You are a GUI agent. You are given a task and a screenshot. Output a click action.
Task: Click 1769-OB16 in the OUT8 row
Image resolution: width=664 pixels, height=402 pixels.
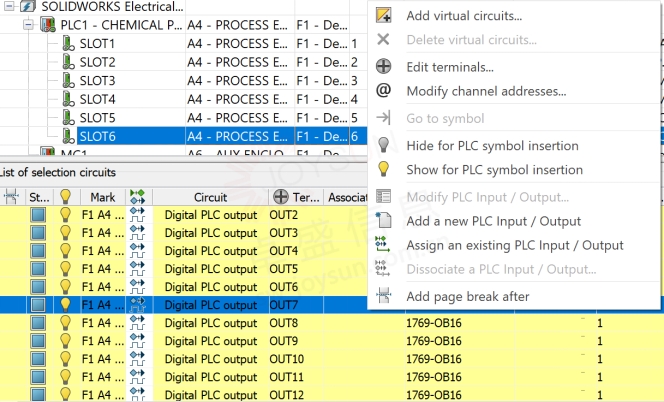[434, 323]
